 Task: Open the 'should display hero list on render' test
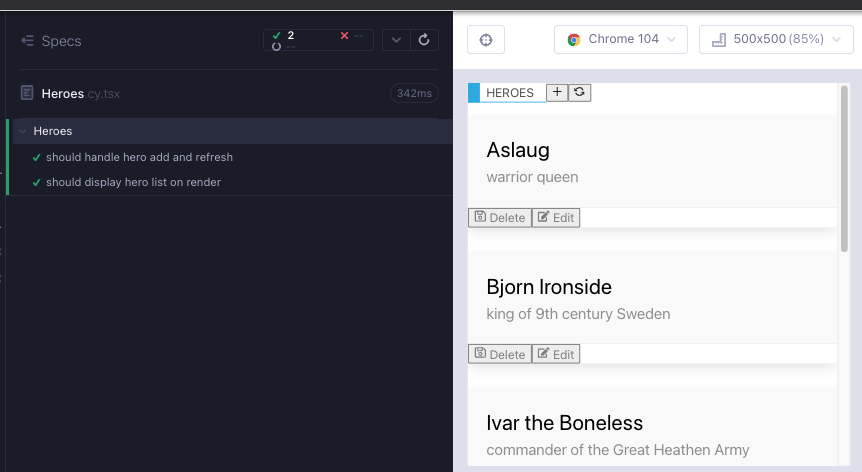coord(133,182)
